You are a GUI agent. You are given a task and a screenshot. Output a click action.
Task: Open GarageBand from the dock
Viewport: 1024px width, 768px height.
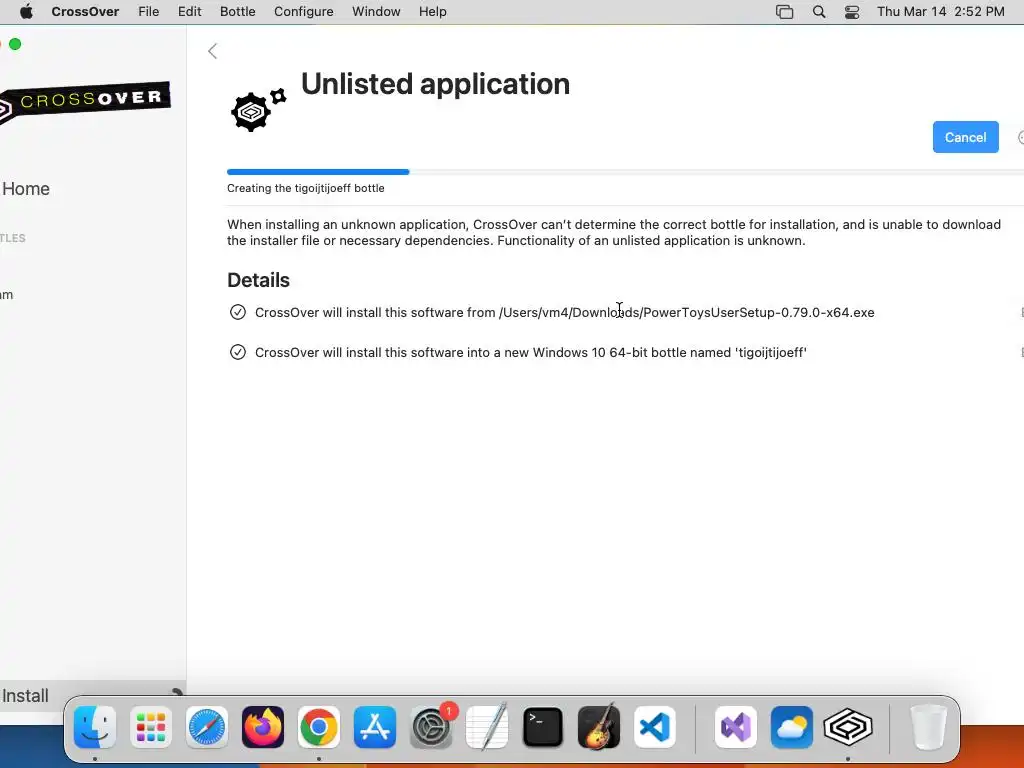click(599, 727)
